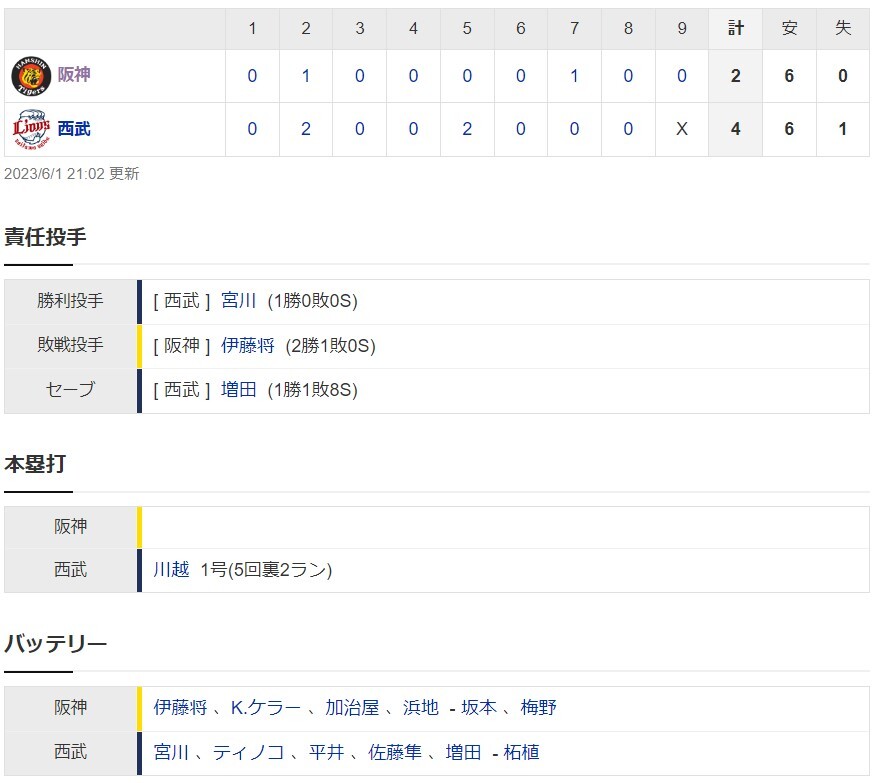The height and width of the screenshot is (783, 877).
Task: Open the 阪神 team link in scoreboard
Action: point(74,75)
